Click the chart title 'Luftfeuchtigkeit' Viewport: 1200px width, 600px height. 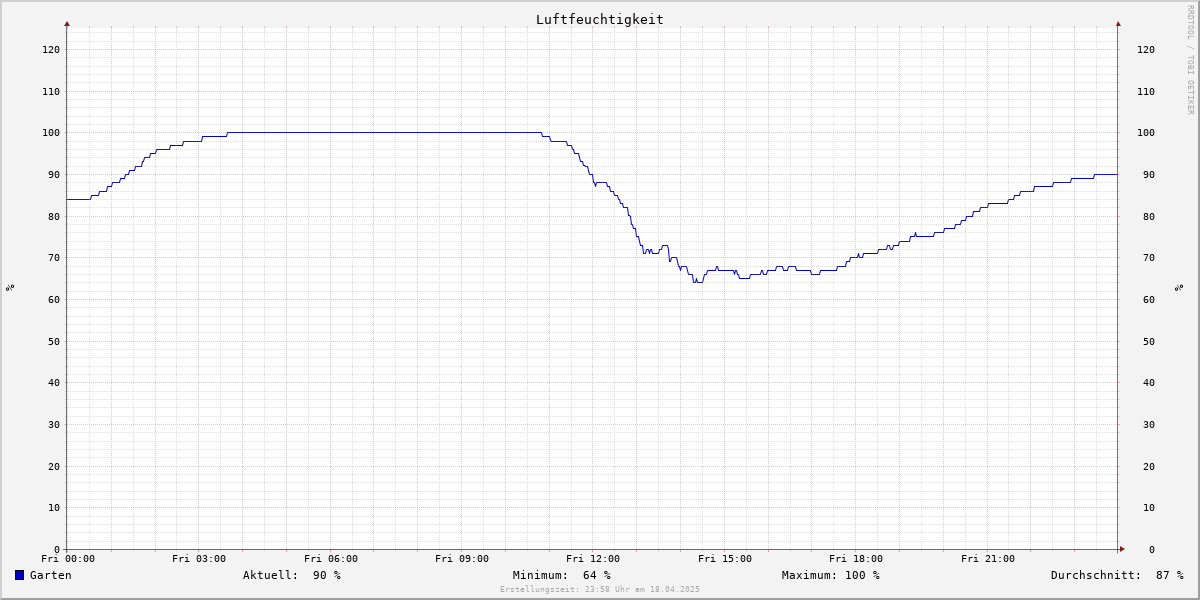(599, 19)
